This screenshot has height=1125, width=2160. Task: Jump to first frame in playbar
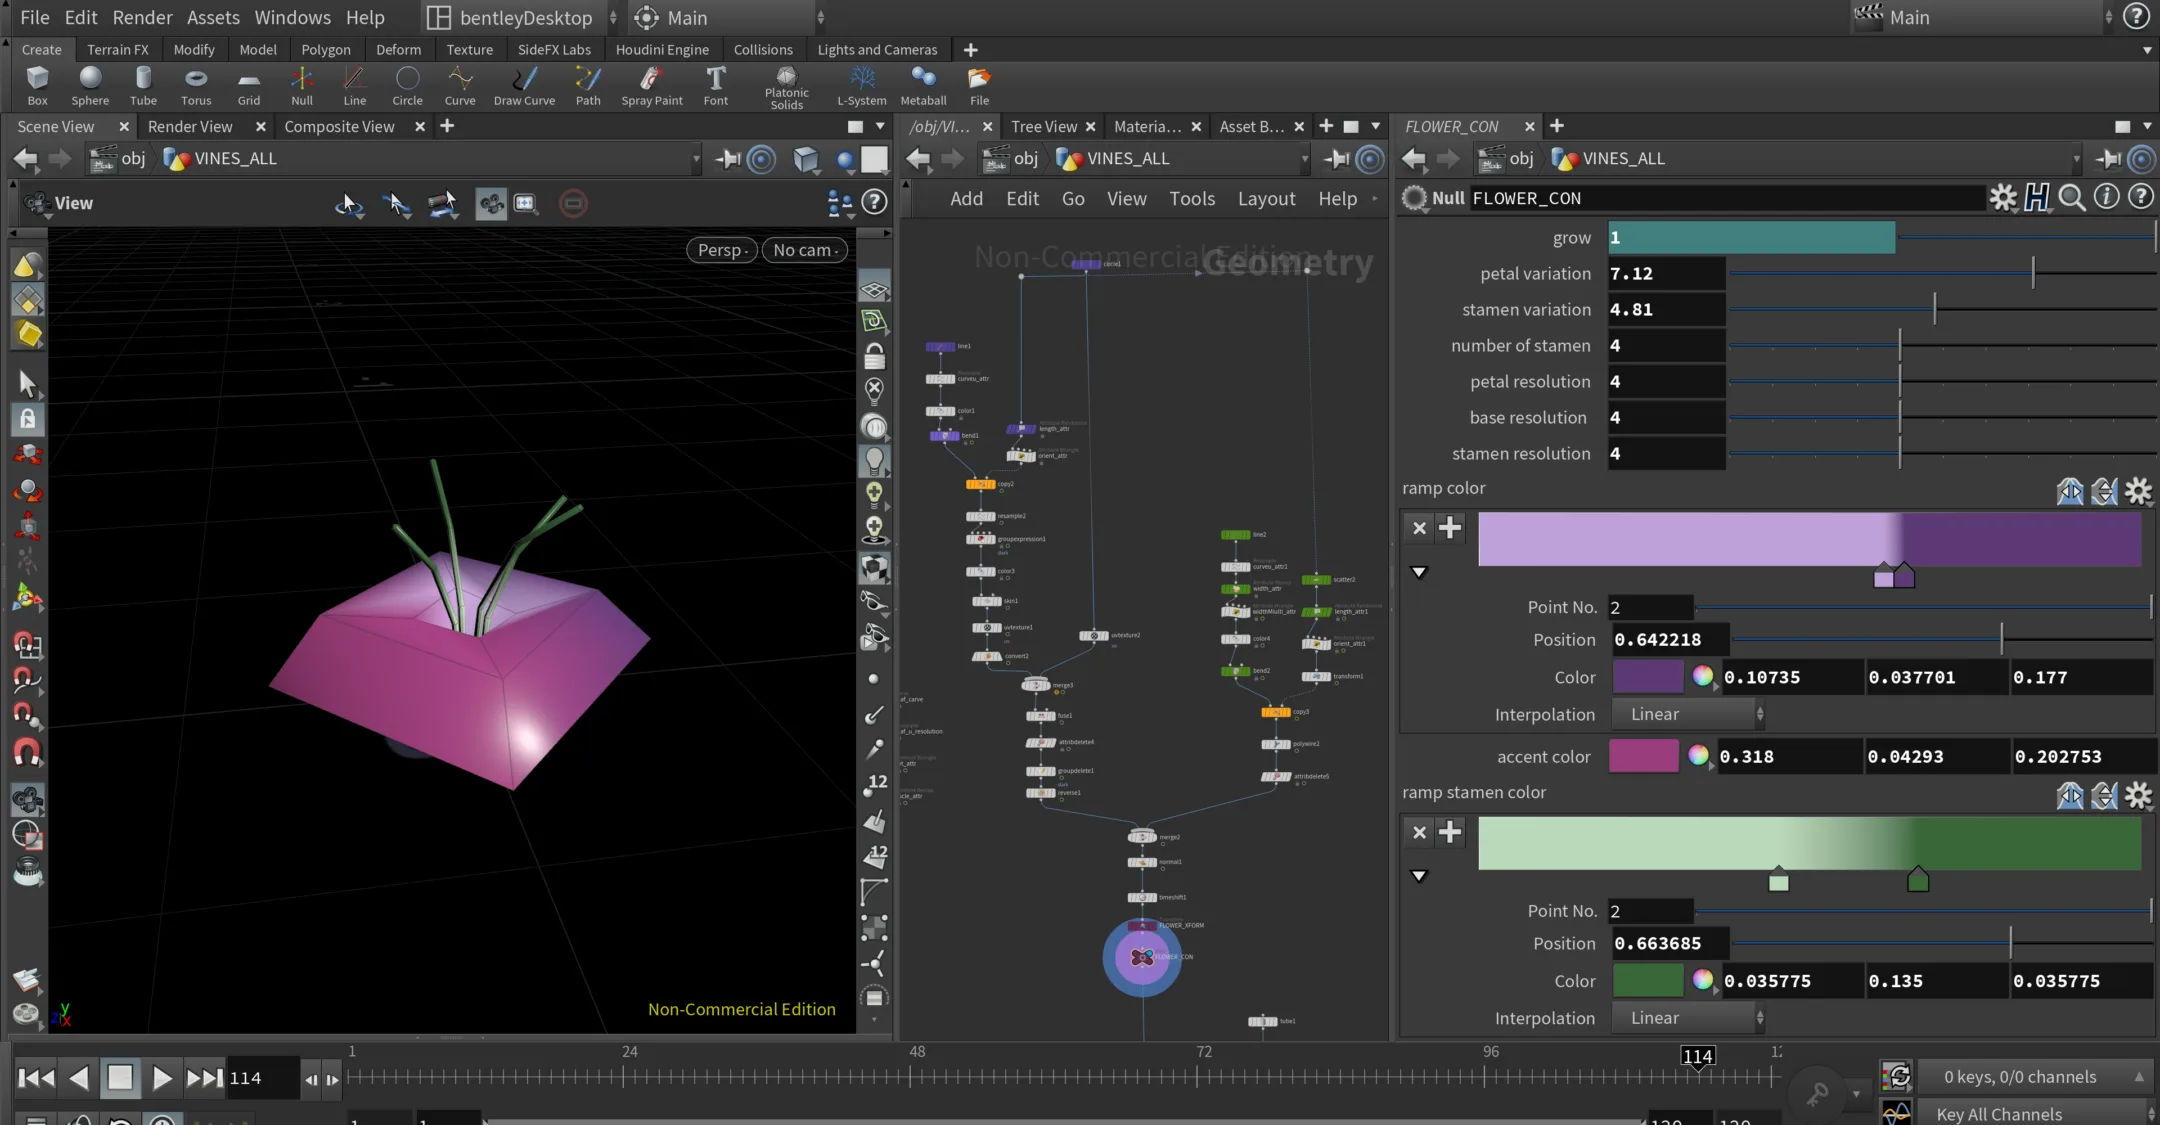pyautogui.click(x=37, y=1078)
